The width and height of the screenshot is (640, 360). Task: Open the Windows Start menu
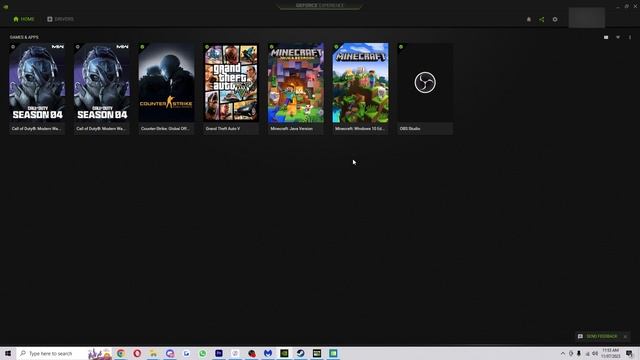8,353
